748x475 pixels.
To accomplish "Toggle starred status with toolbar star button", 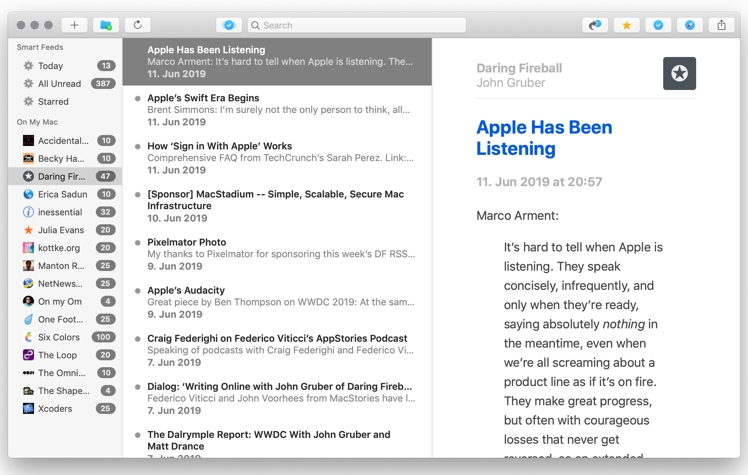I will tap(626, 25).
